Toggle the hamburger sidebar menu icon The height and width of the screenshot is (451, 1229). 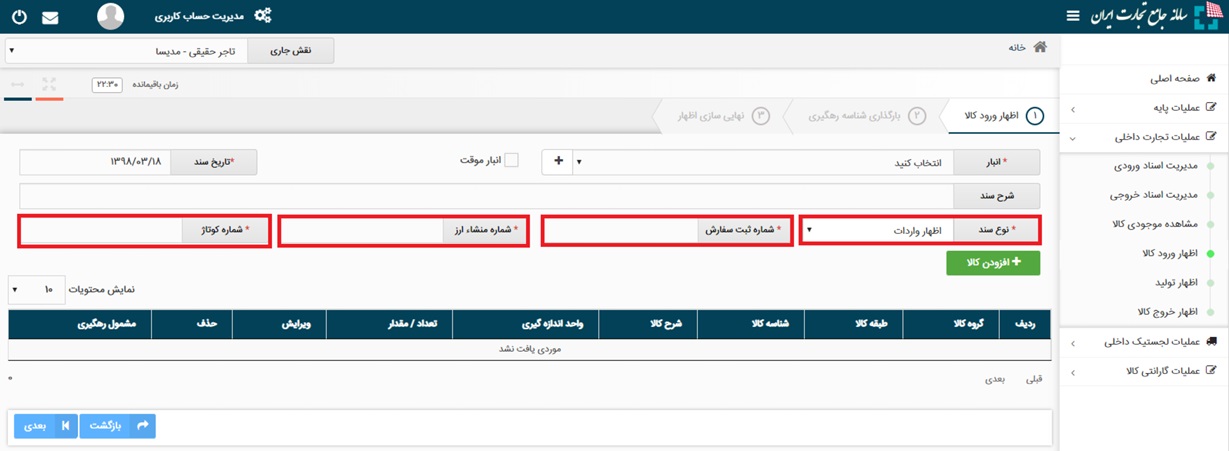1073,16
